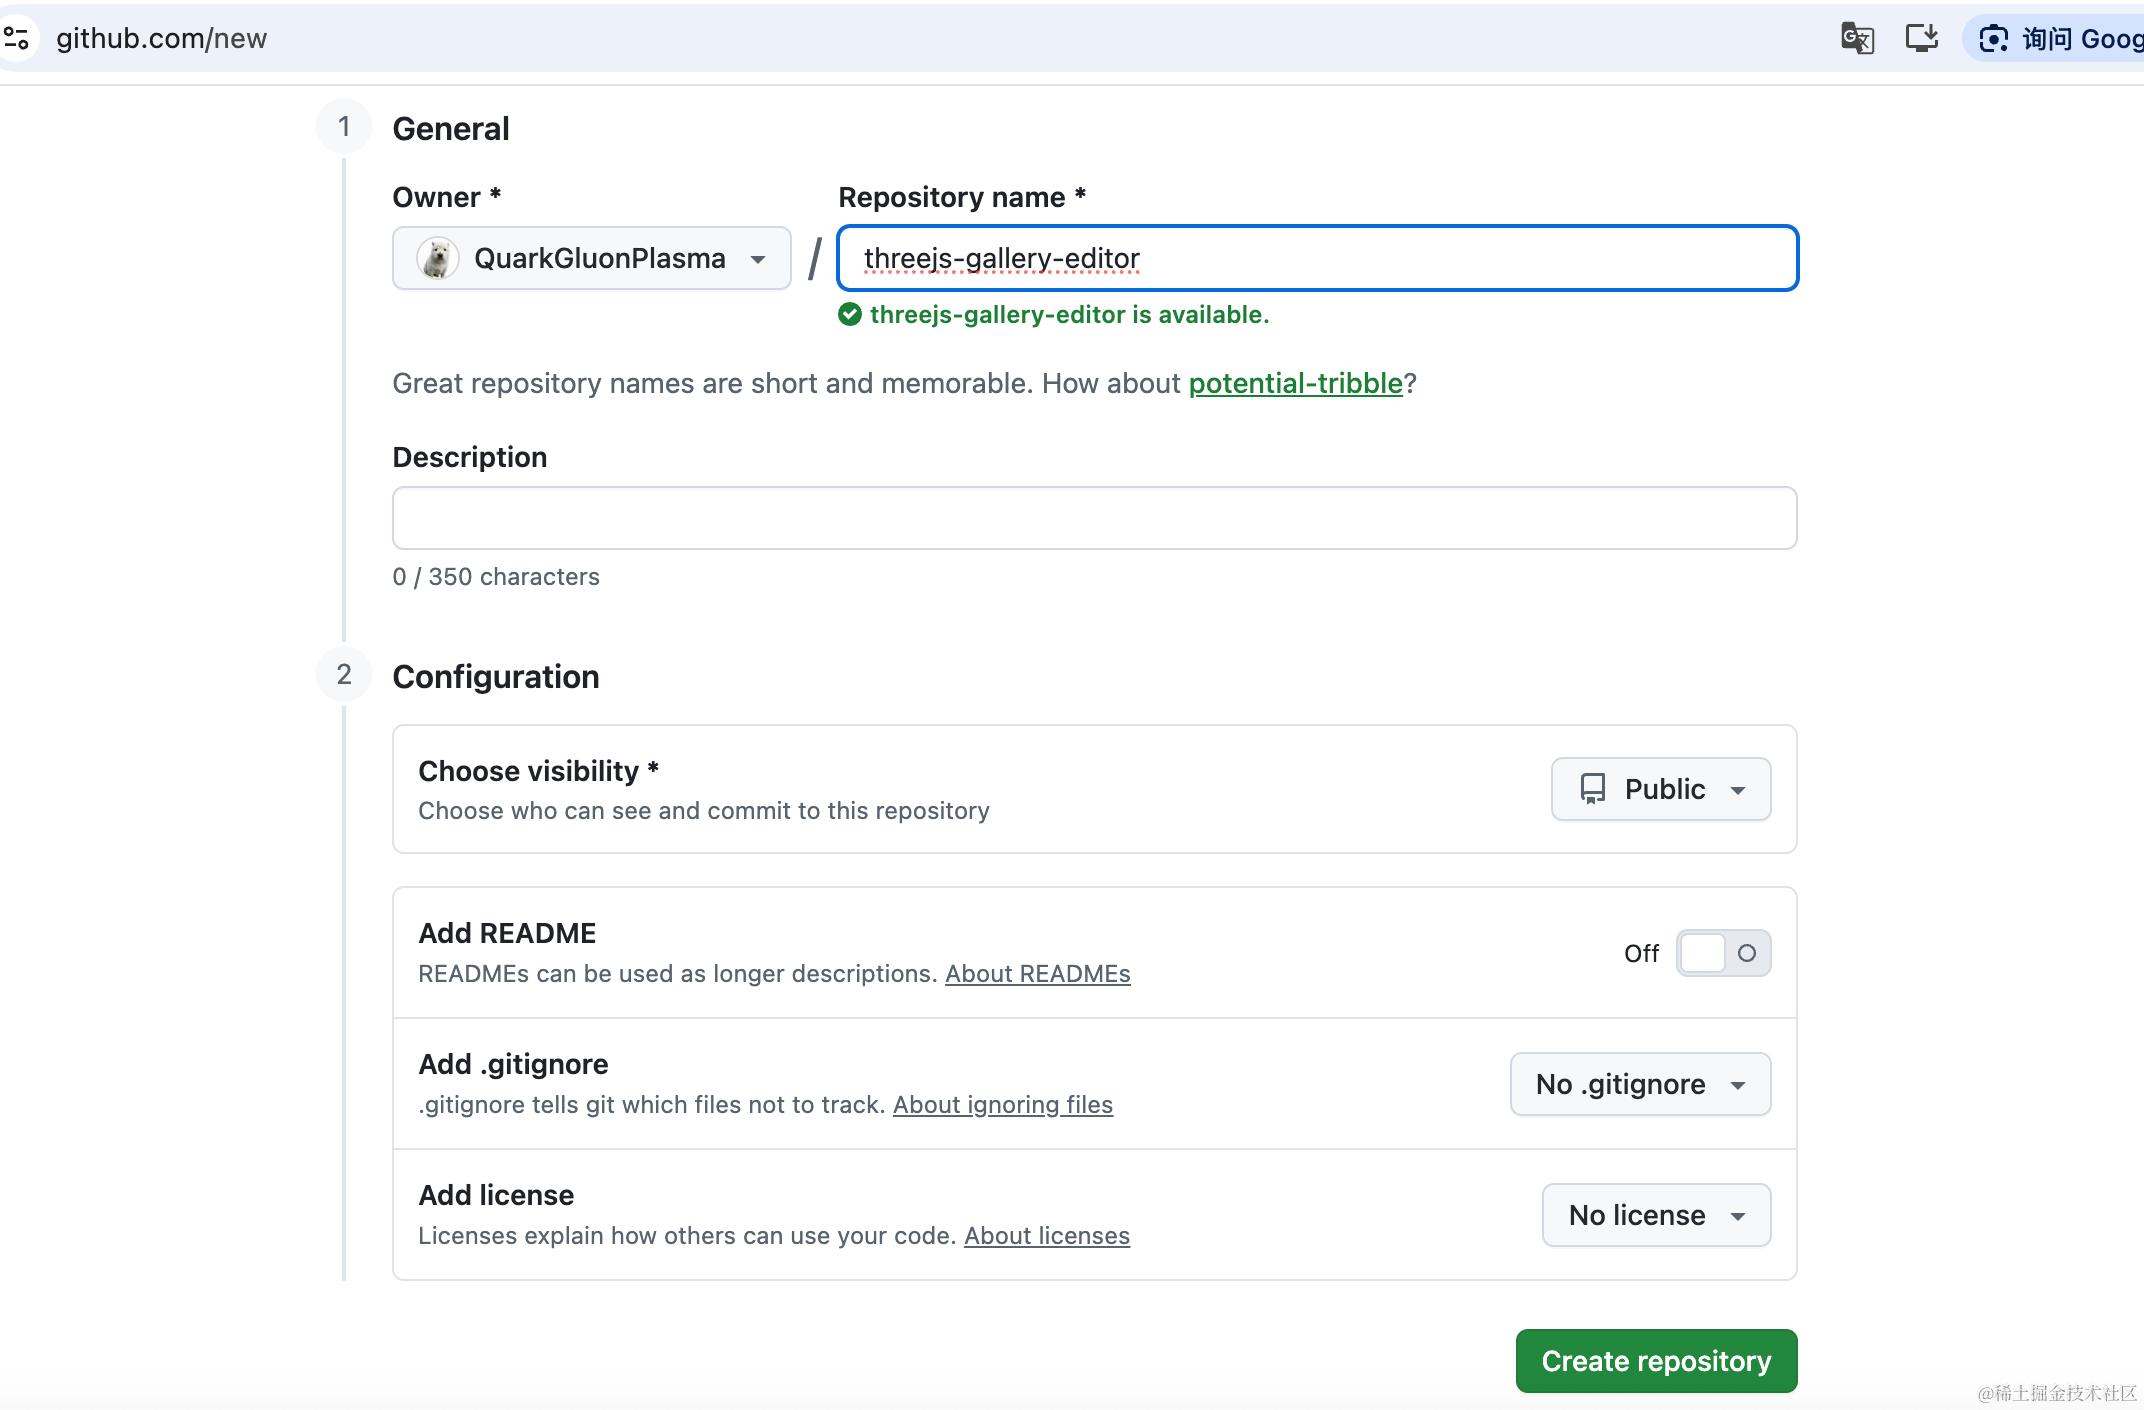Click the 'Configuration' section heading

point(496,677)
